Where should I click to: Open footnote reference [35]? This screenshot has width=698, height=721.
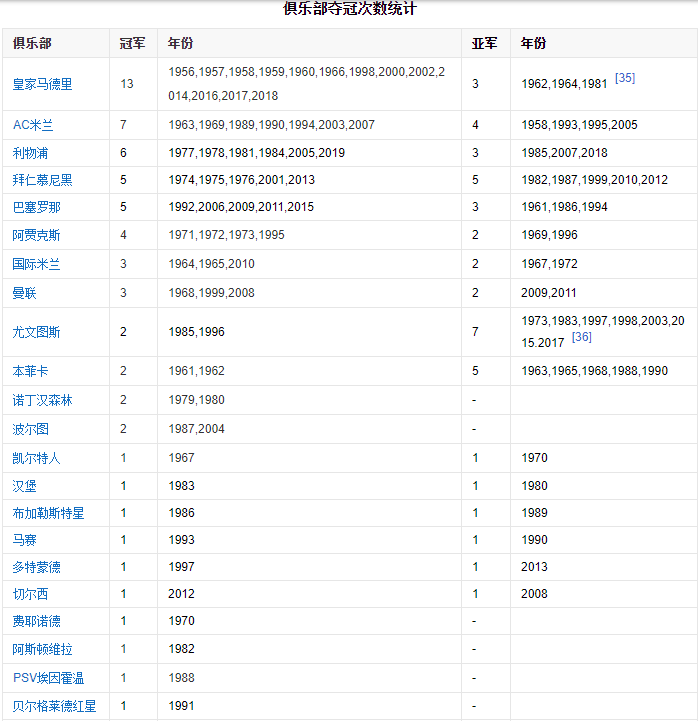[625, 78]
